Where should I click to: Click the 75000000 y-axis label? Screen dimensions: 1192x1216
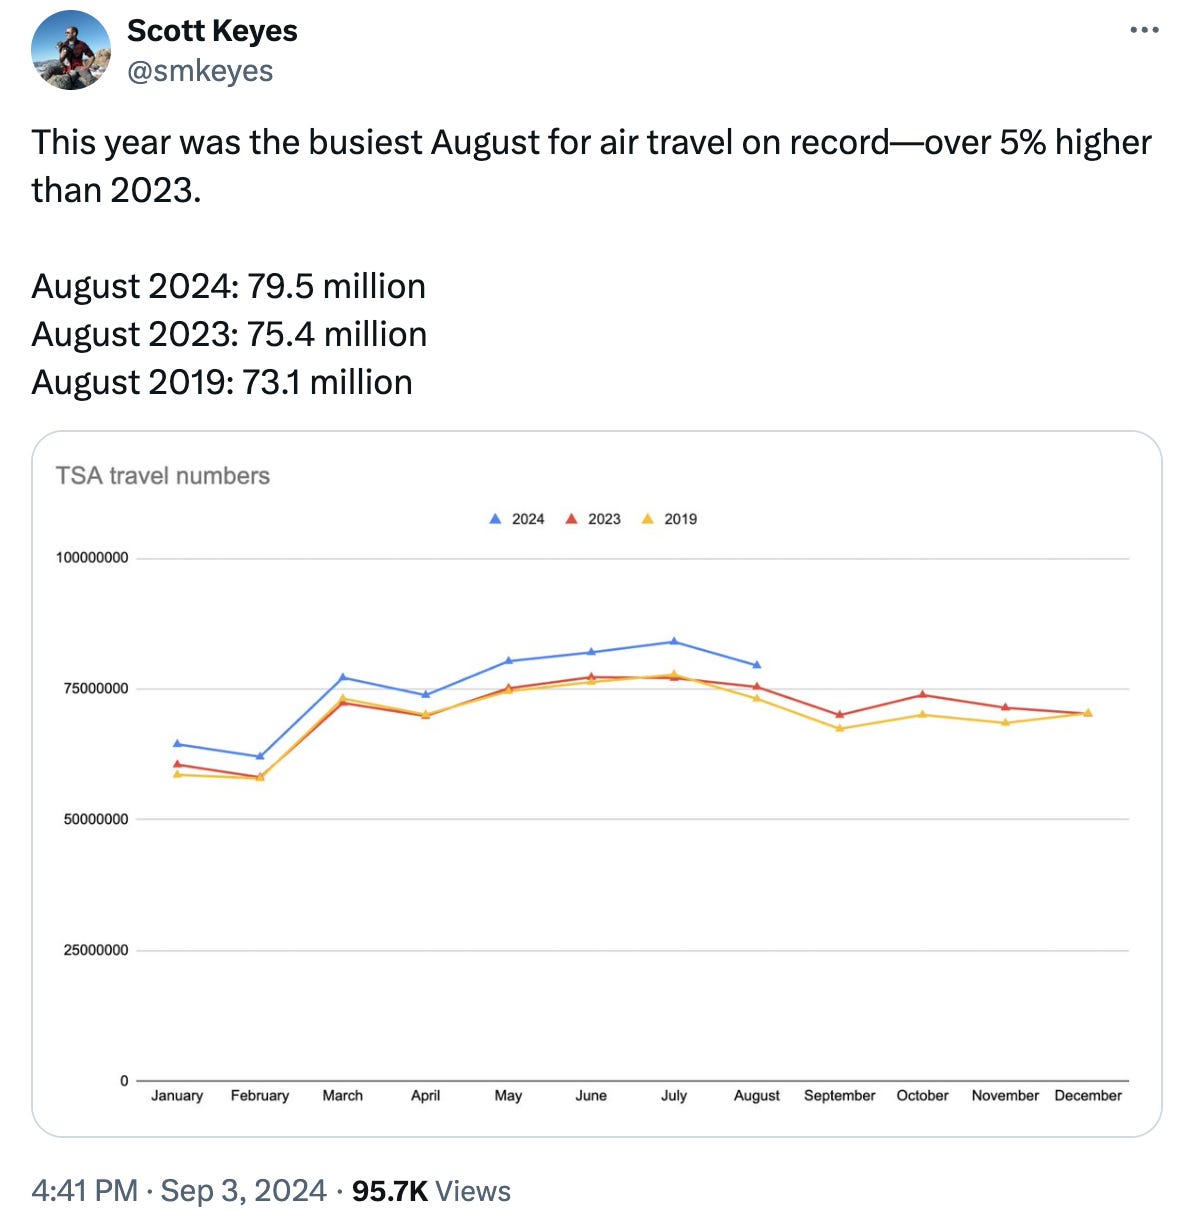point(96,689)
